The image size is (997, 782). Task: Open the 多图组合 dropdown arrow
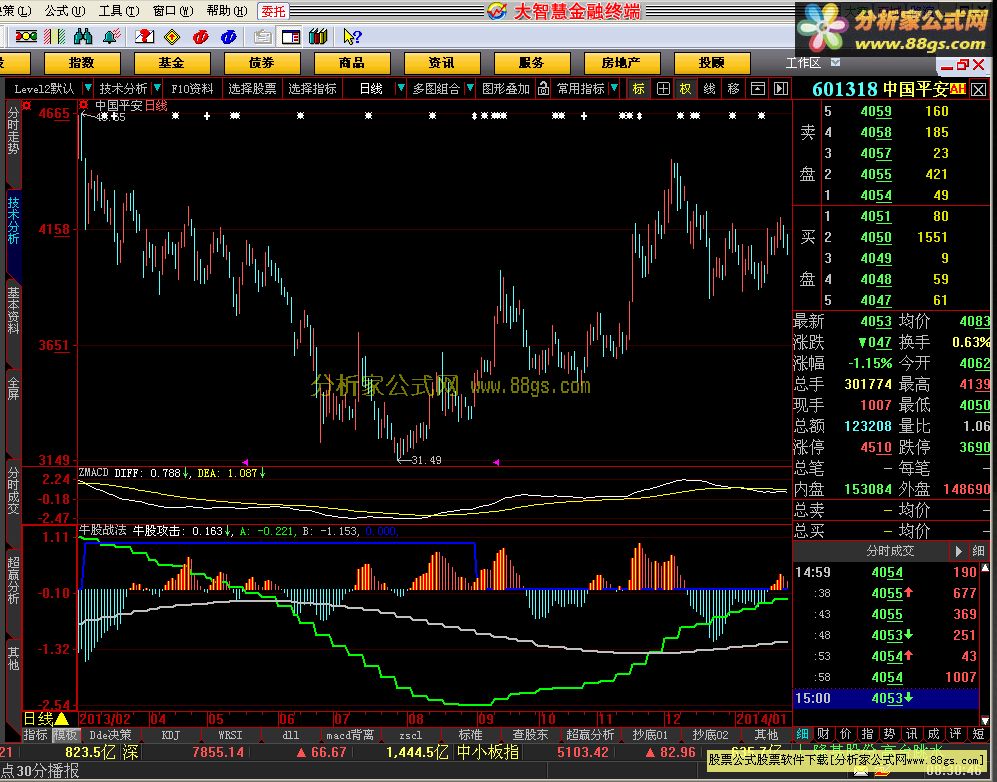pyautogui.click(x=469, y=88)
